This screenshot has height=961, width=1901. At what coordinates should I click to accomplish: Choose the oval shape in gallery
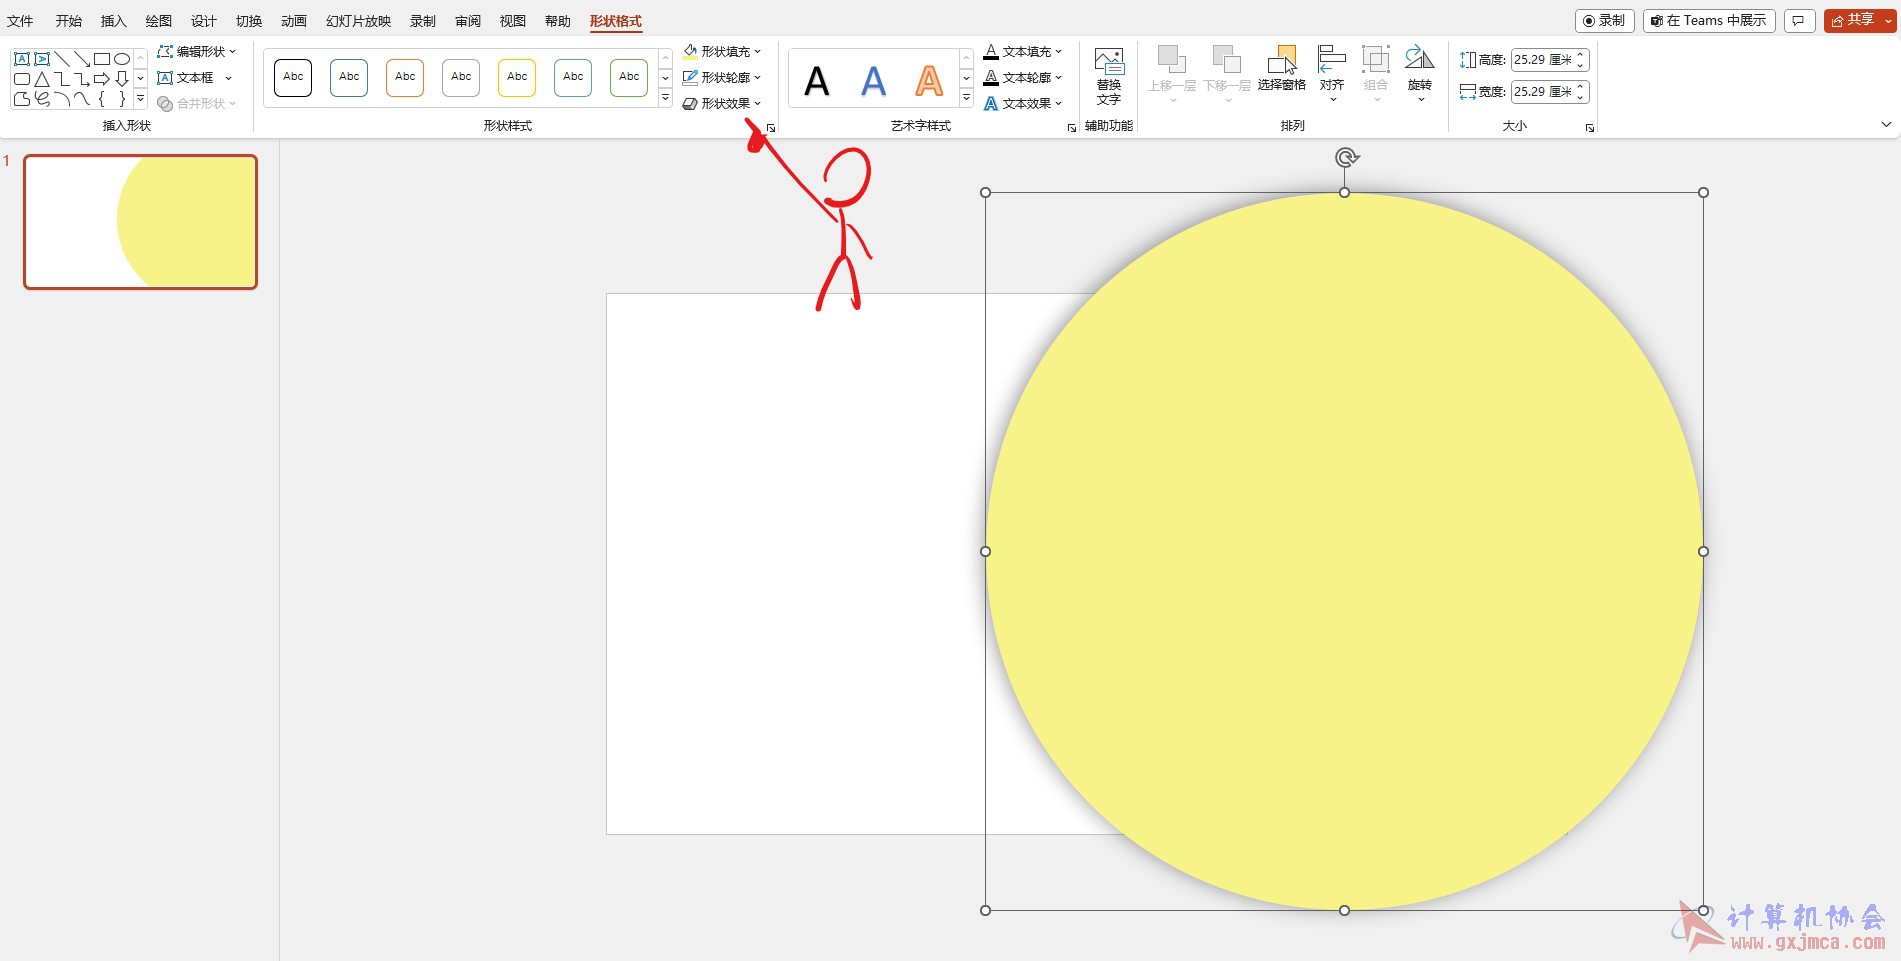(121, 59)
